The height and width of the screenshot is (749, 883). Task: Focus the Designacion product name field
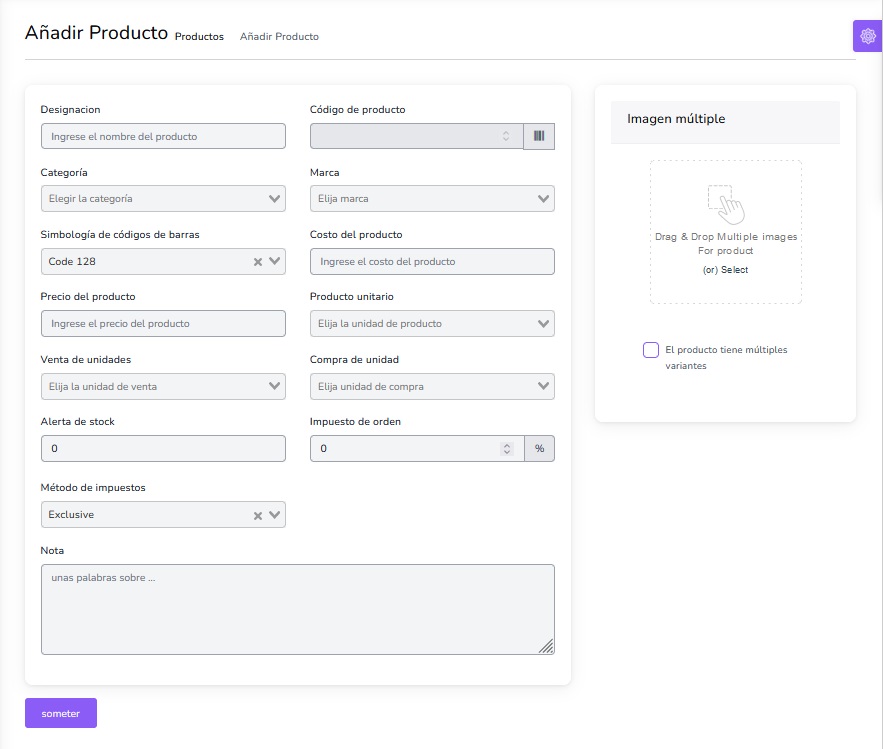[163, 136]
